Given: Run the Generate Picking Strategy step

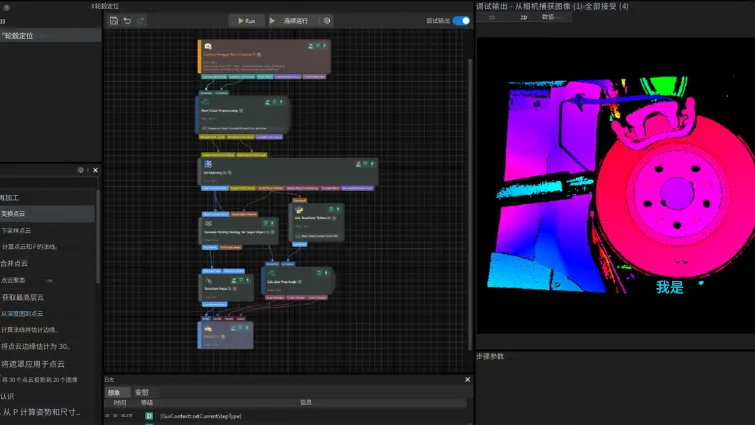Looking at the screenshot, I should (x=272, y=223).
